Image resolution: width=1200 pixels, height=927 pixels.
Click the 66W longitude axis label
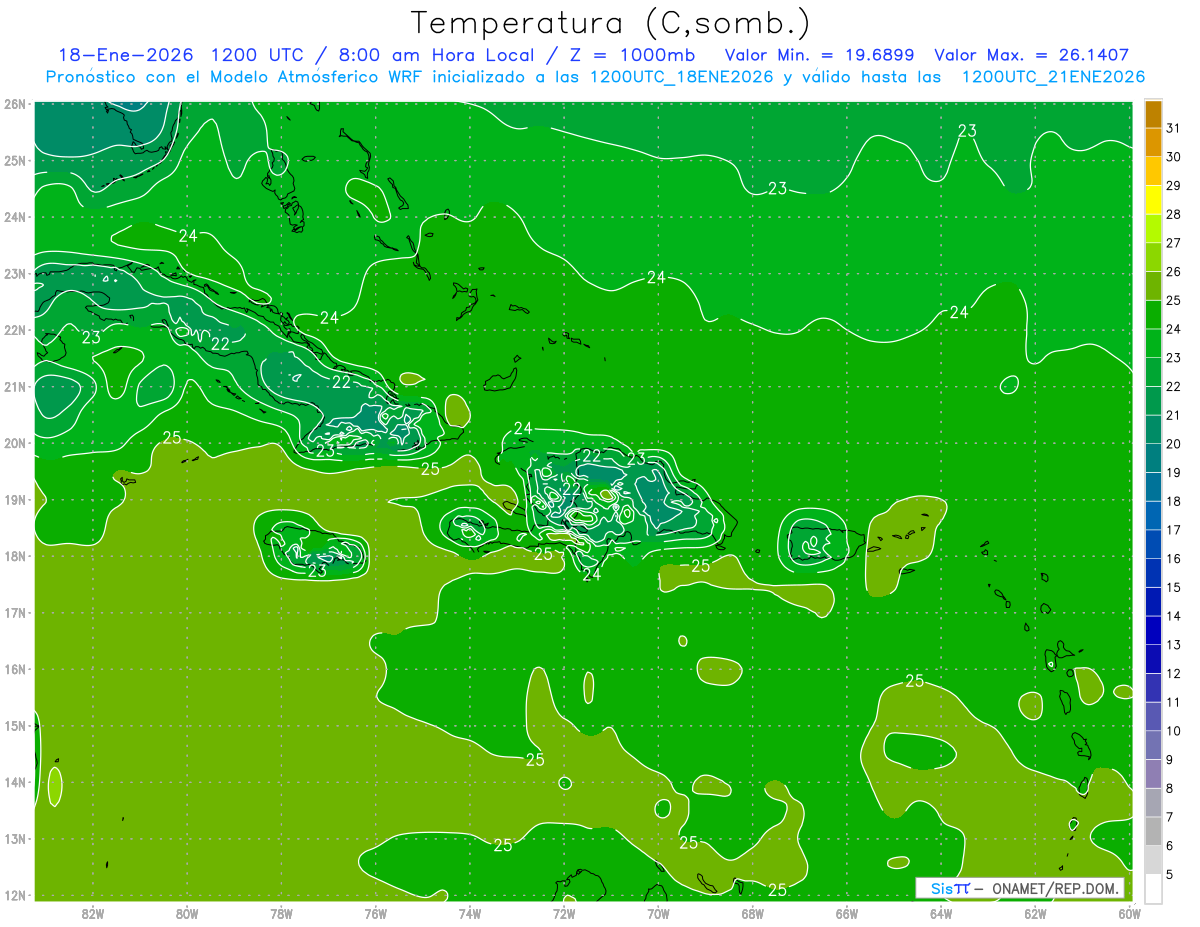pyautogui.click(x=846, y=913)
